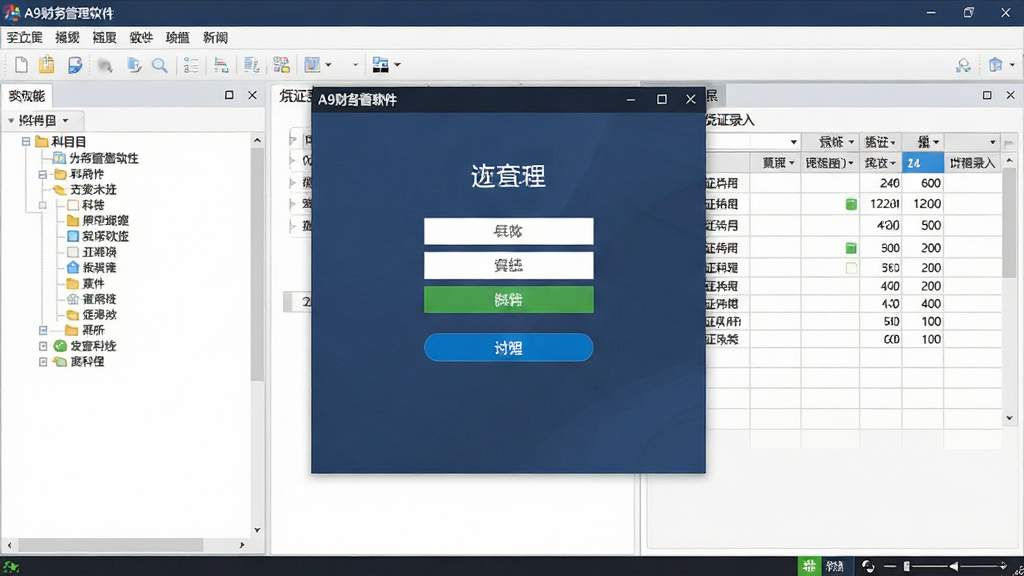The width and height of the screenshot is (1024, 576).
Task: Open the leftmost menu in the menu bar
Action: pyautogui.click(x=24, y=37)
